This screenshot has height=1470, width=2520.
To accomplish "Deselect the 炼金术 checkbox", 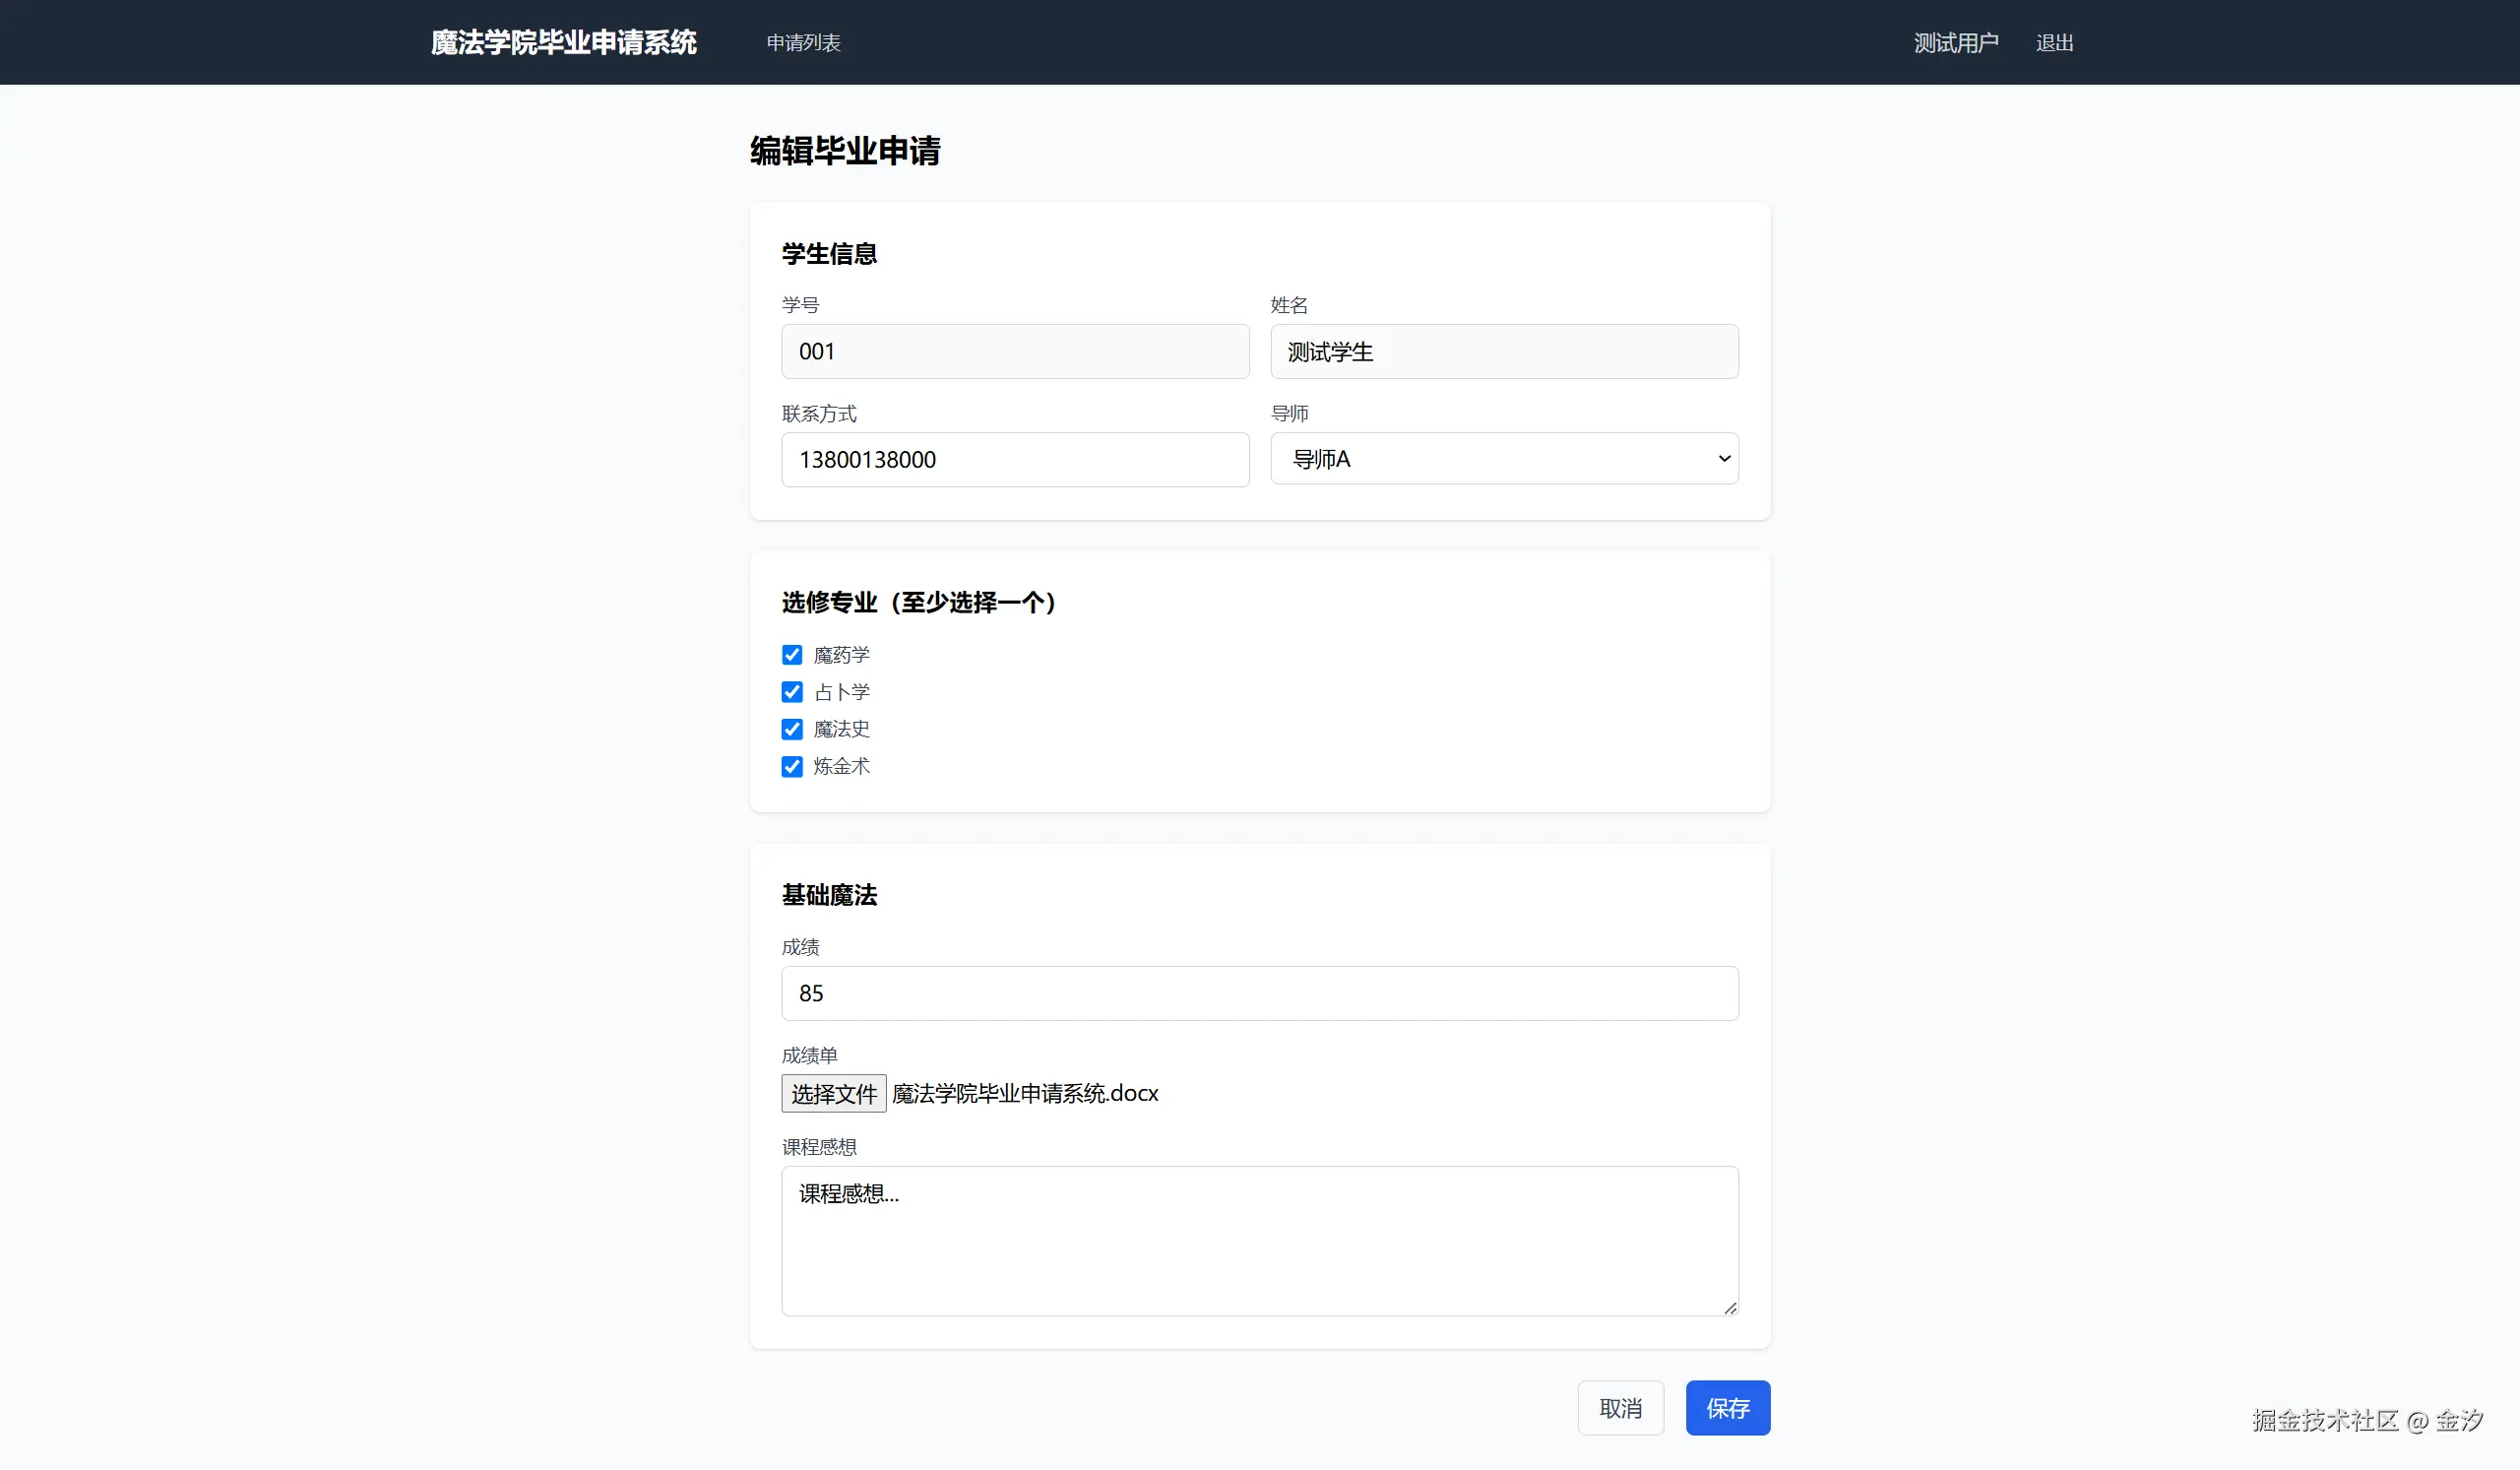I will pos(792,766).
